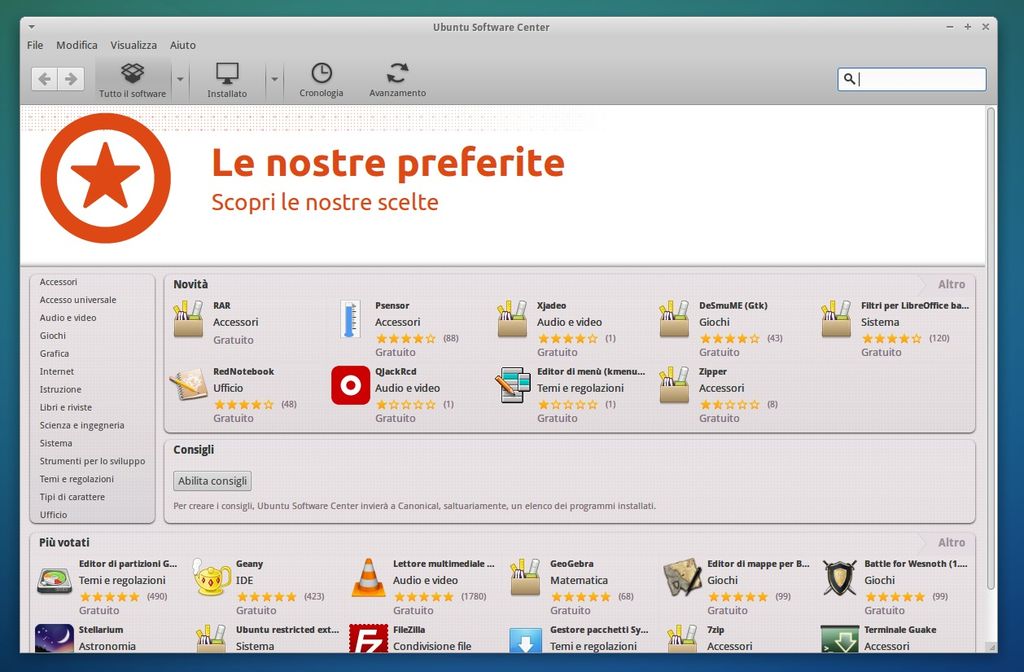This screenshot has width=1024, height=672.
Task: Go forward with the right arrow button
Action: pos(71,79)
